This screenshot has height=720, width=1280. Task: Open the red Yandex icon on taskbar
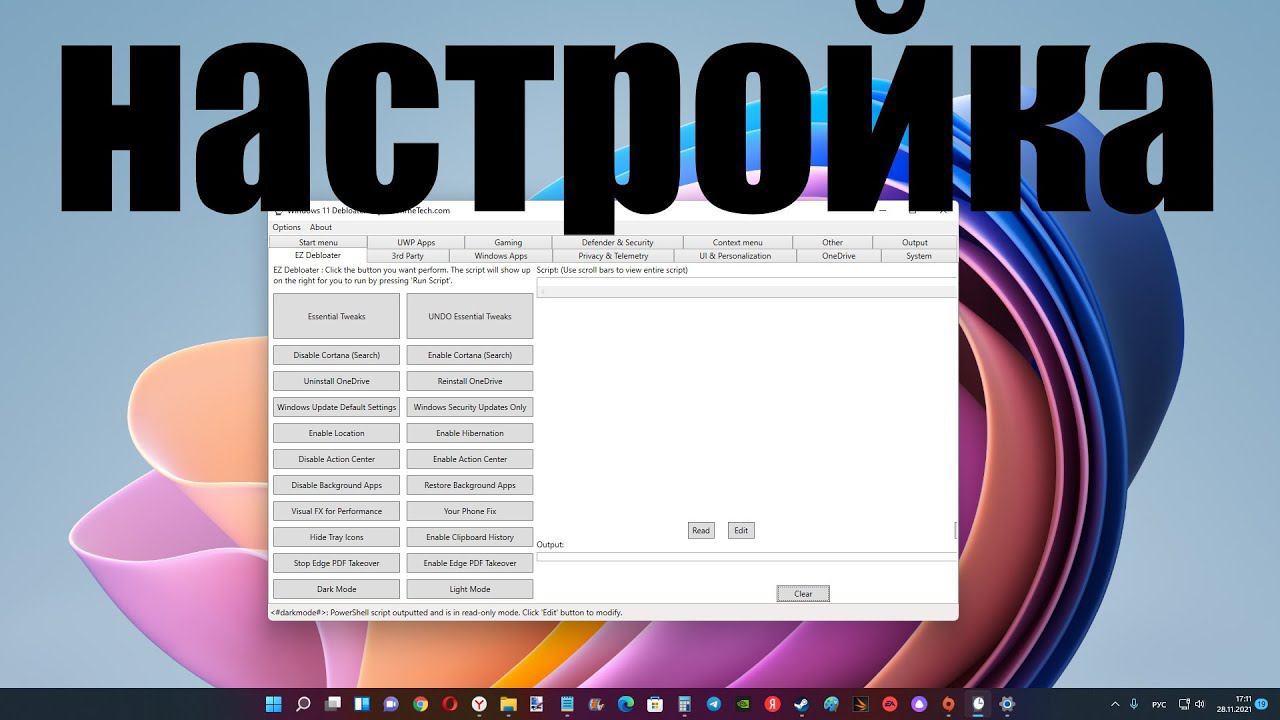click(x=773, y=704)
